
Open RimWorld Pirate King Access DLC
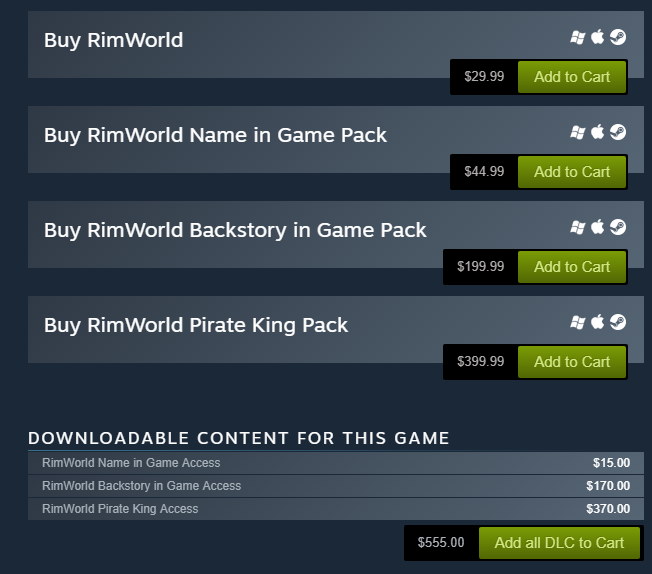click(x=336, y=509)
